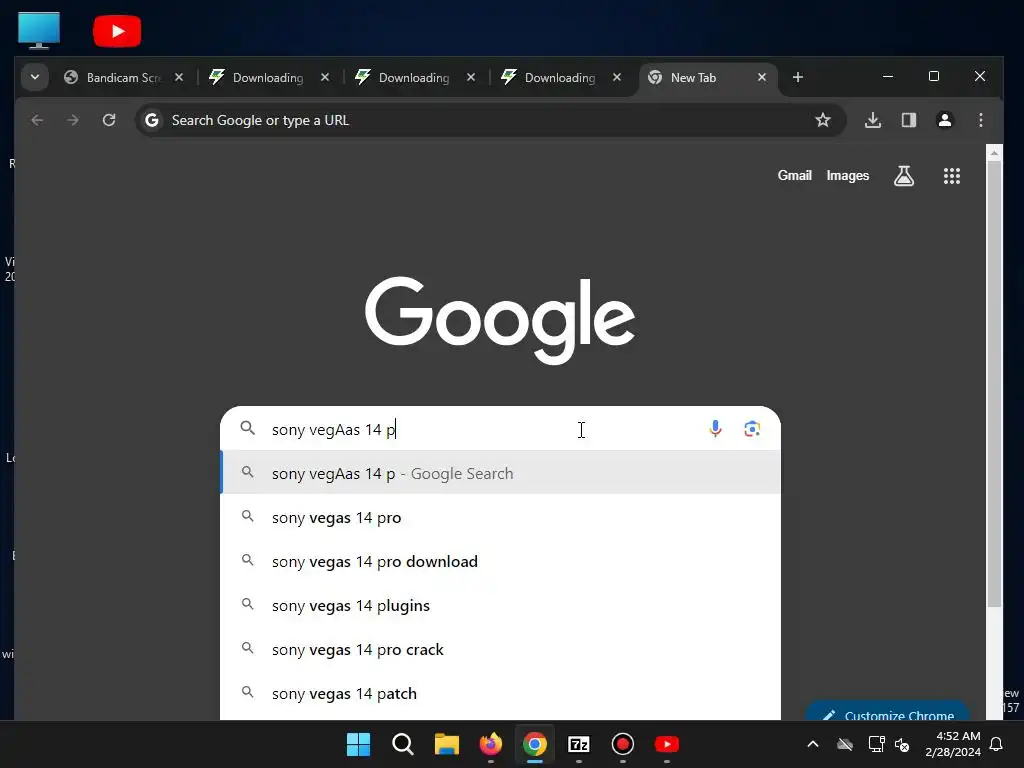1024x768 pixels.
Task: Open Firefox from the taskbar
Action: click(490, 744)
